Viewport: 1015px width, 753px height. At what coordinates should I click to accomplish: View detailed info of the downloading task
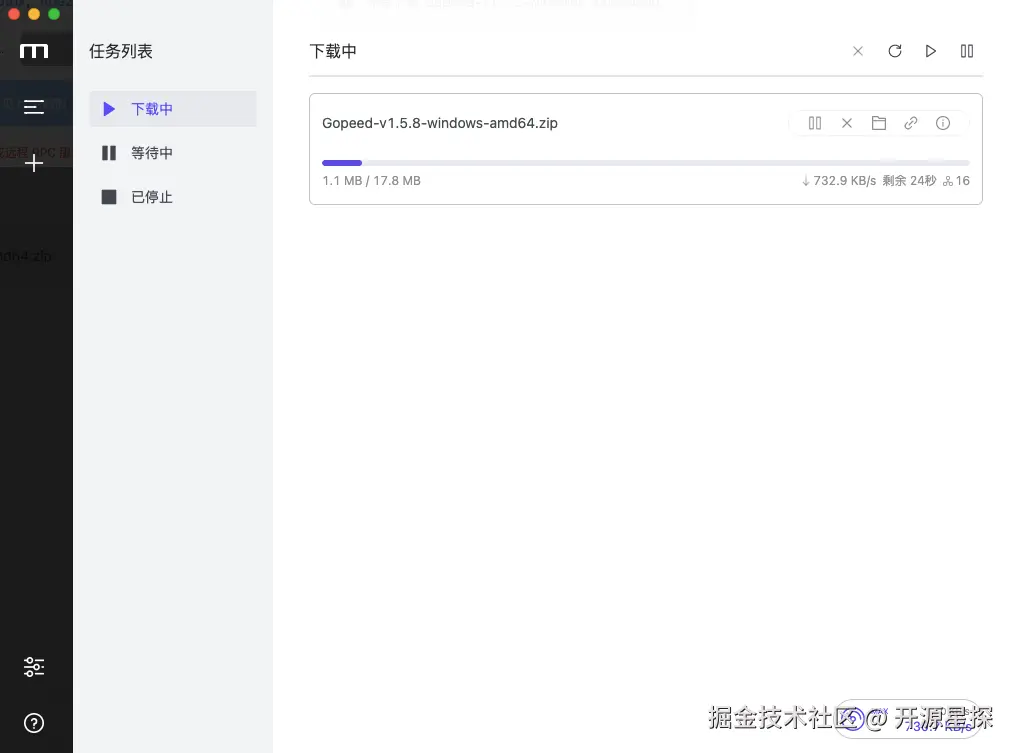tap(943, 123)
